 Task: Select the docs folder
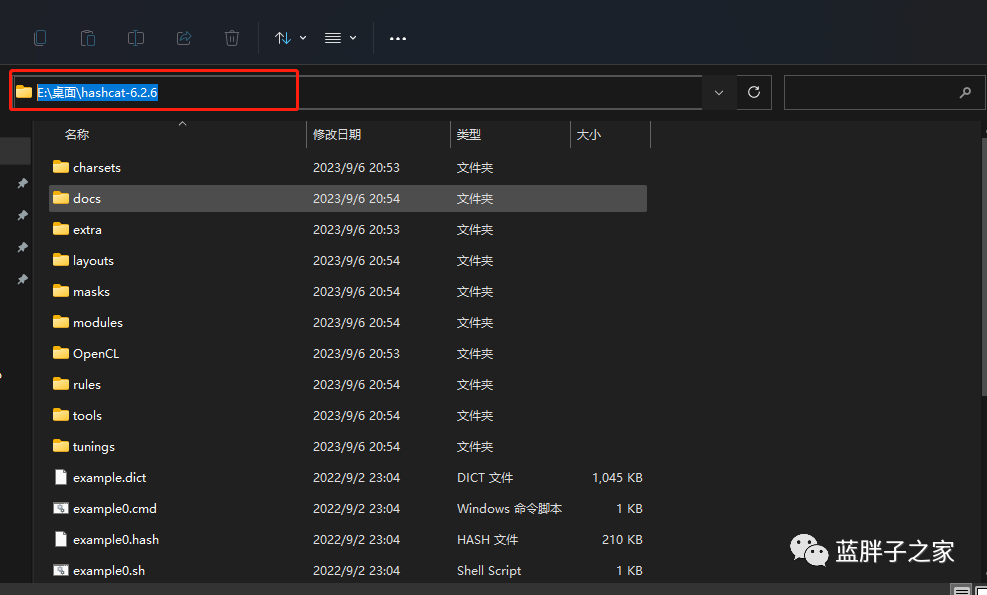click(x=347, y=198)
